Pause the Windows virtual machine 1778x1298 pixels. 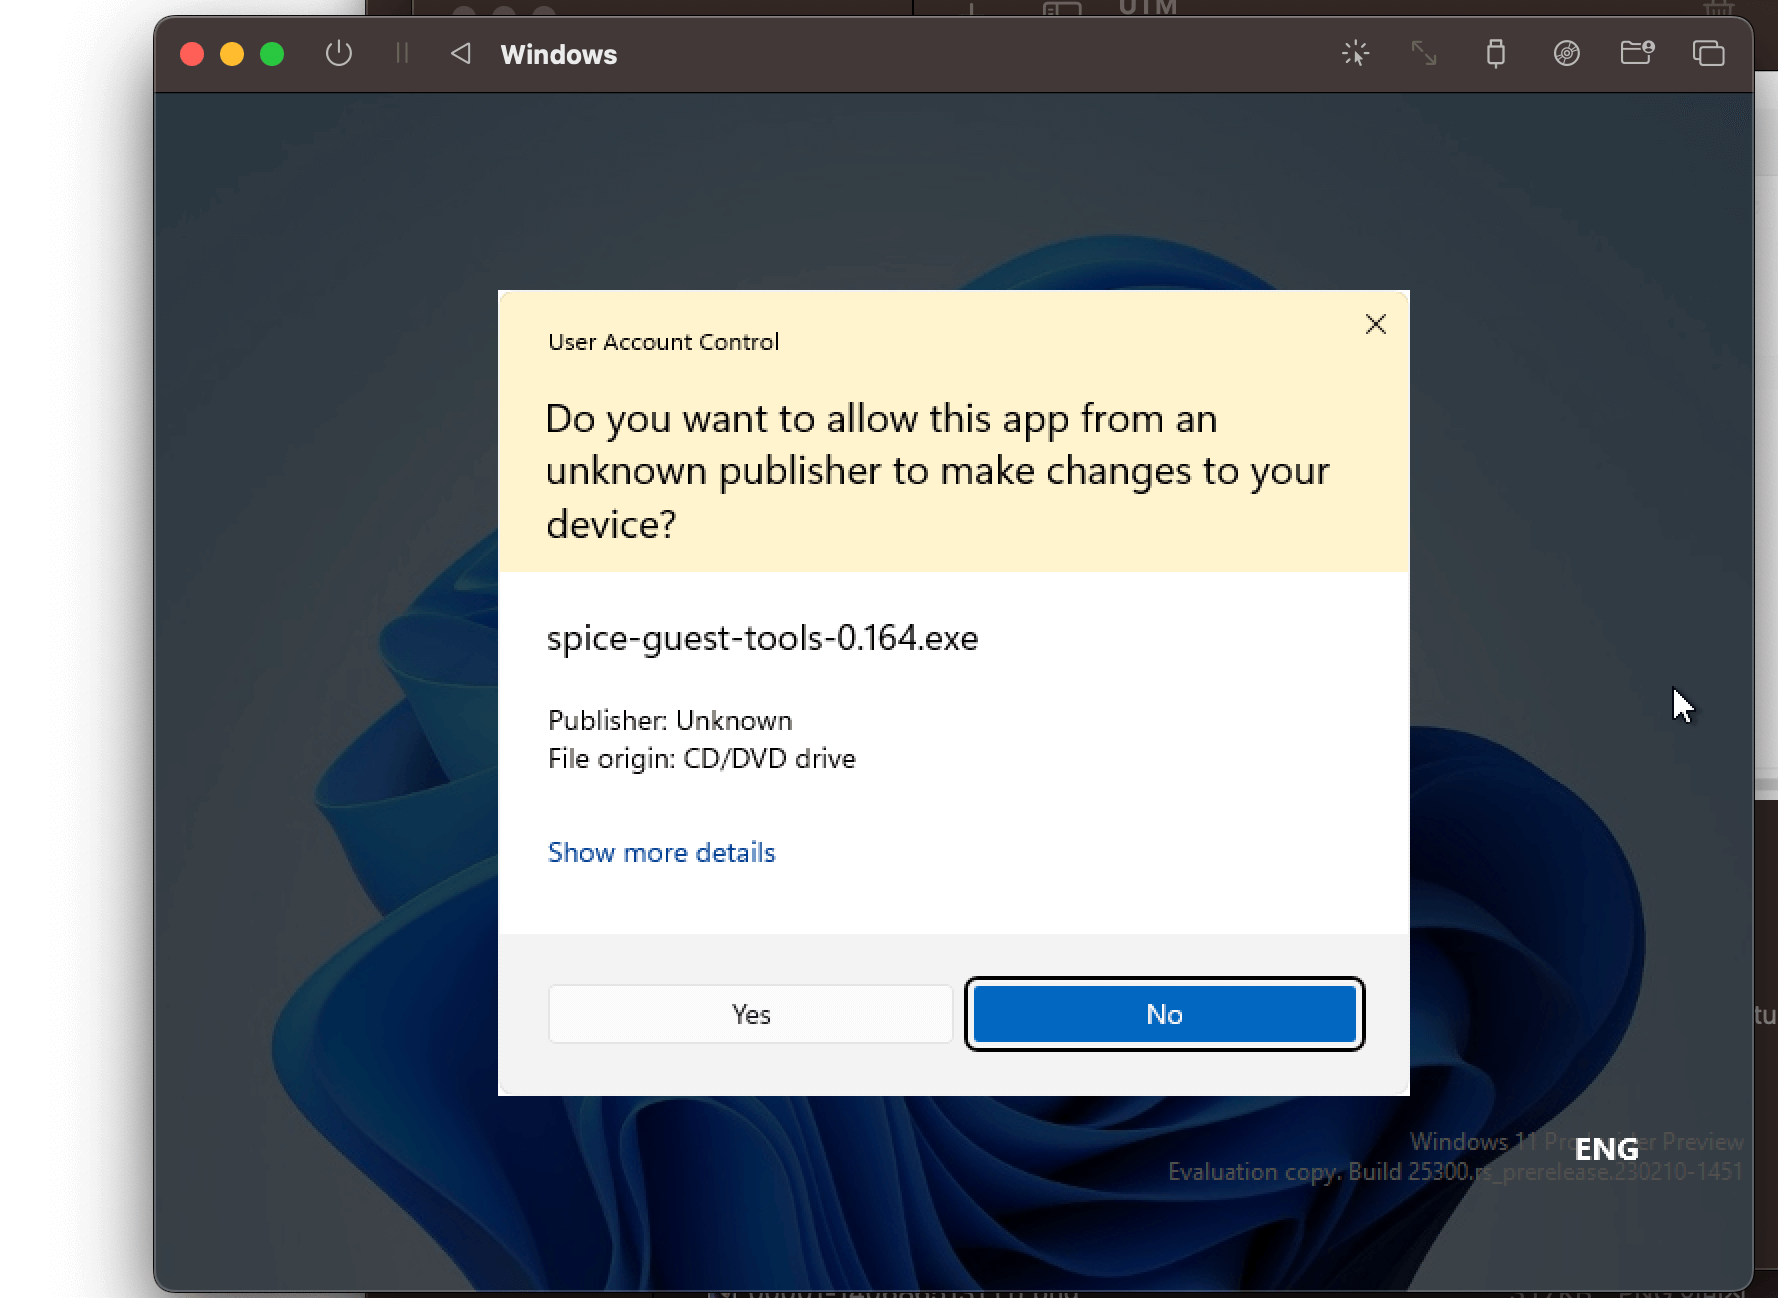(402, 53)
